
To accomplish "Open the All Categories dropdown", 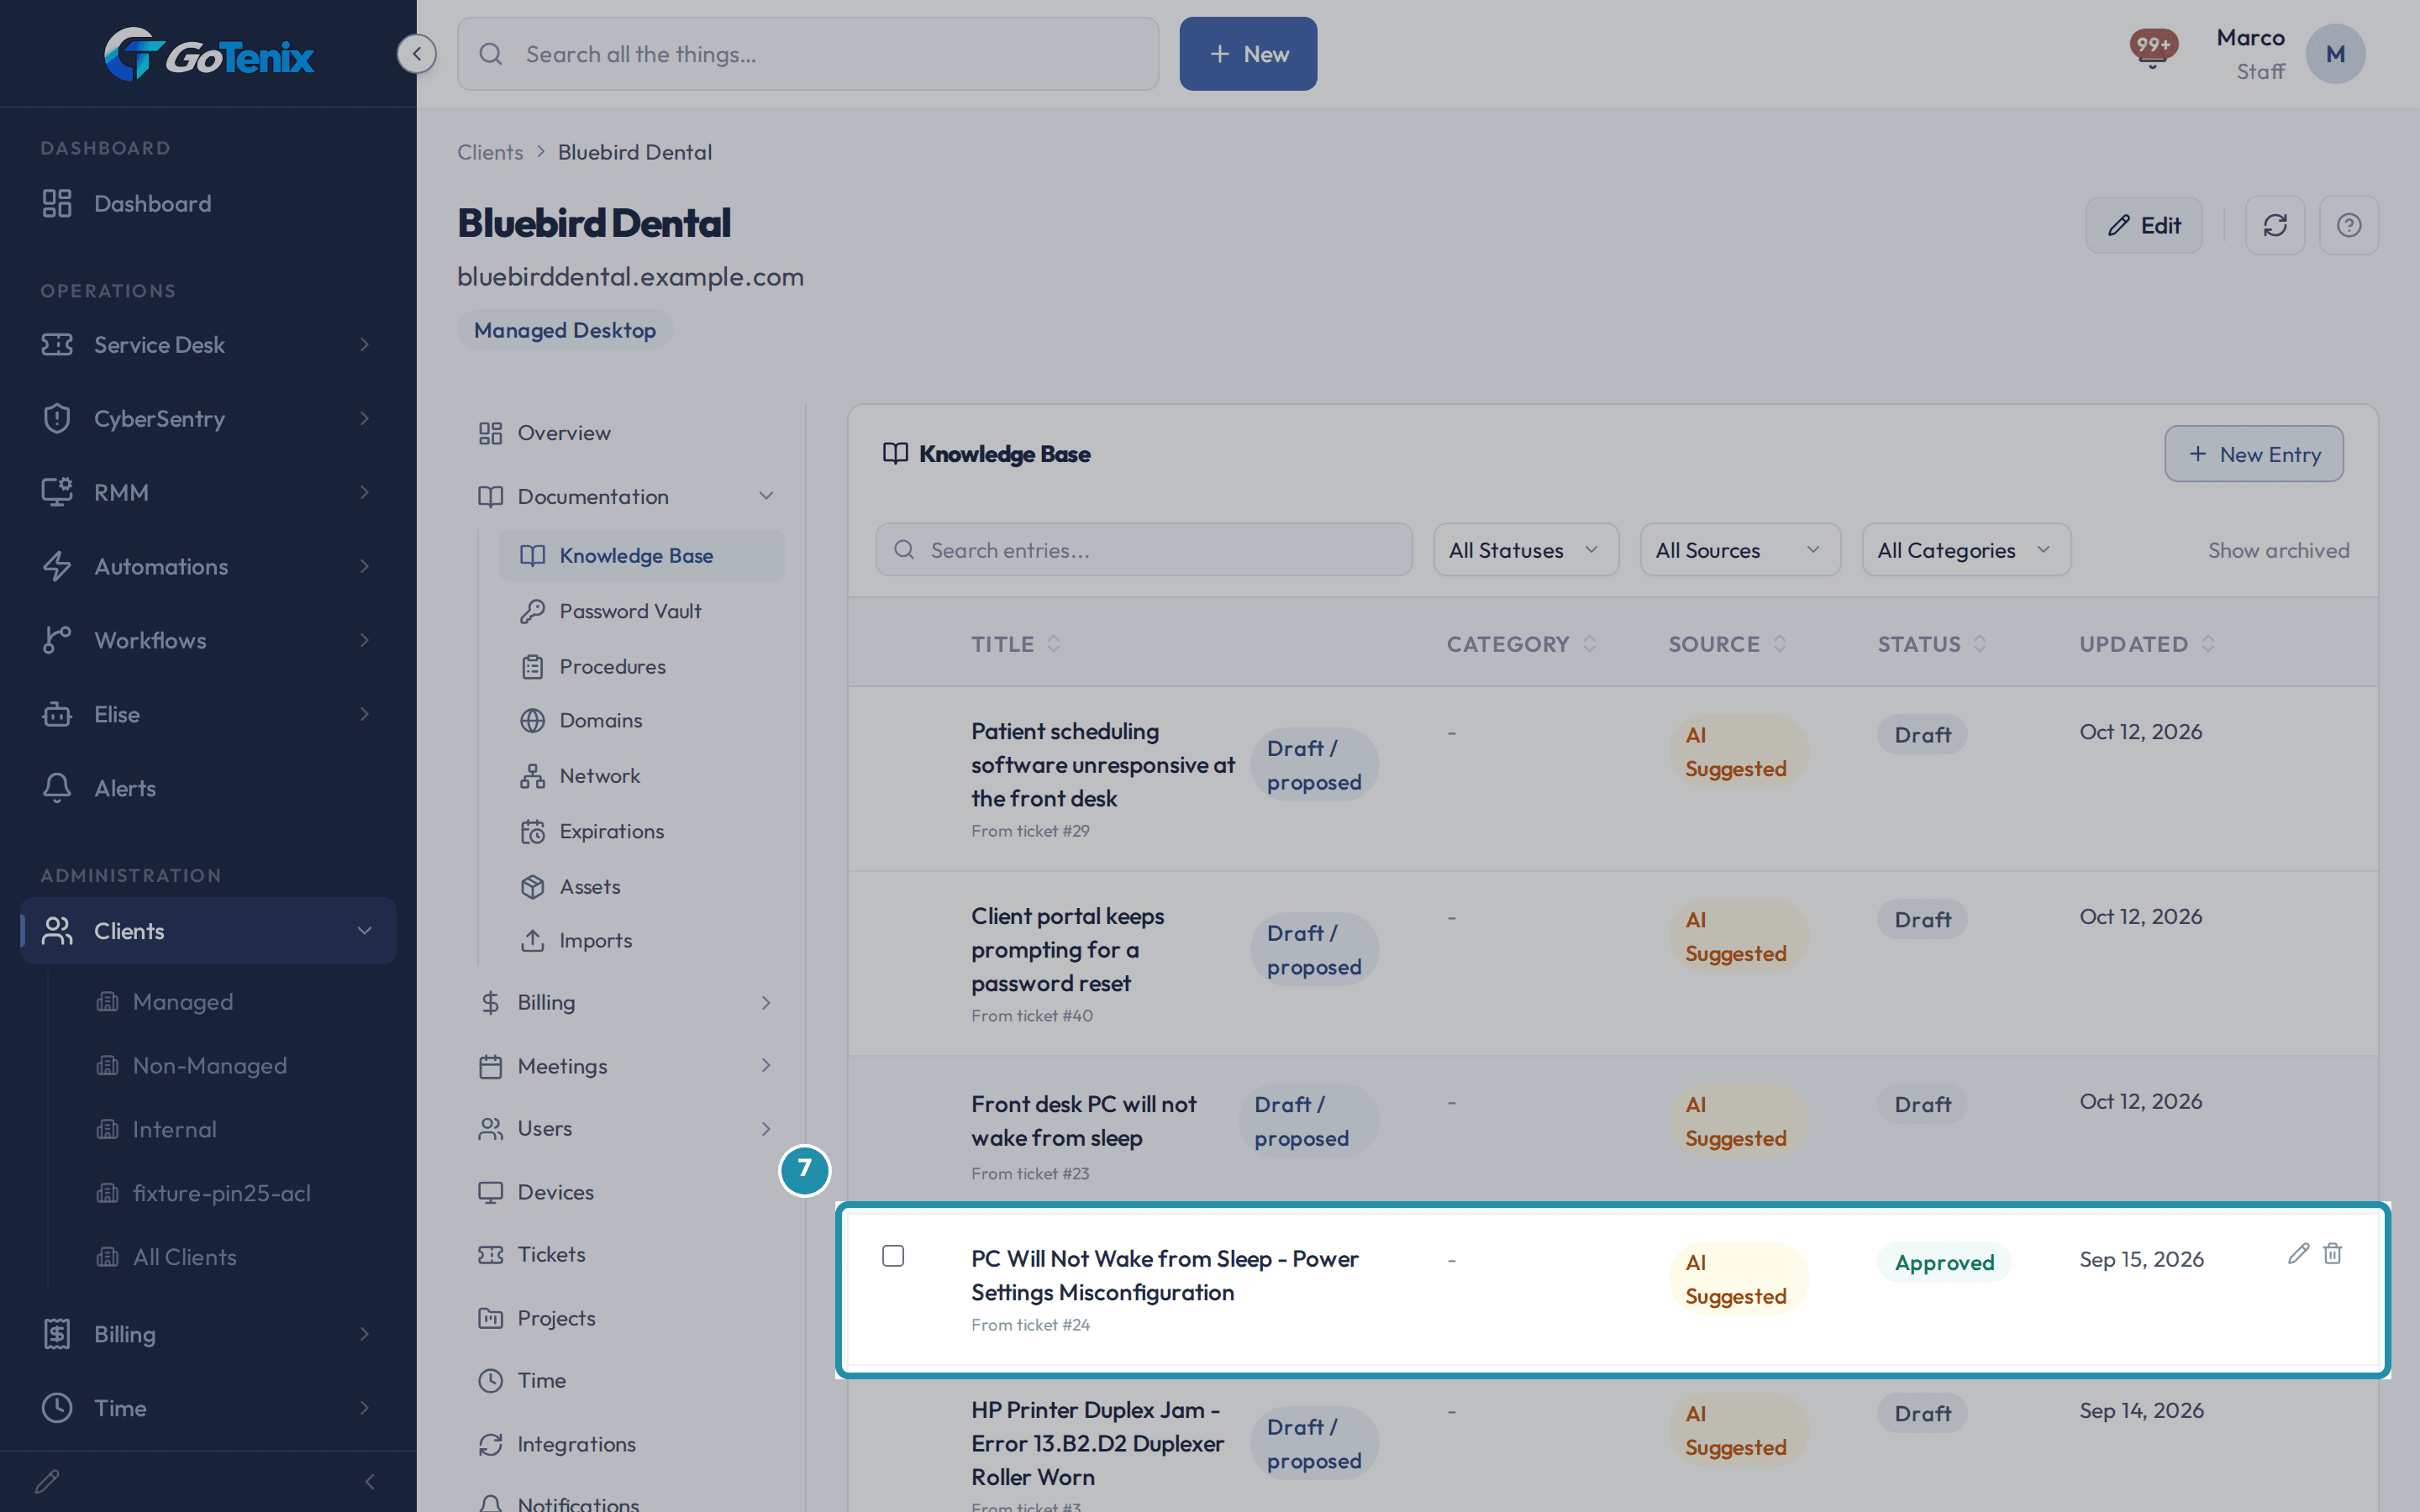I will pyautogui.click(x=1965, y=550).
